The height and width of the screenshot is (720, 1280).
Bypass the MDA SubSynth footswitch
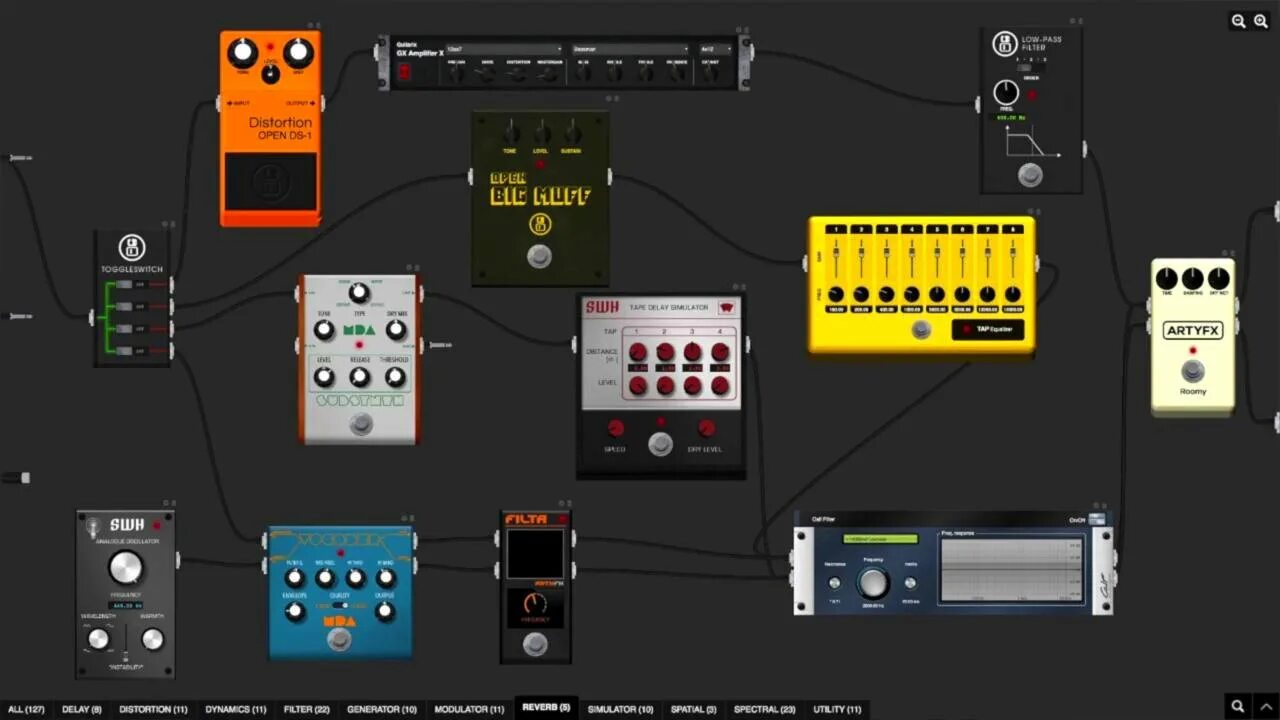360,424
